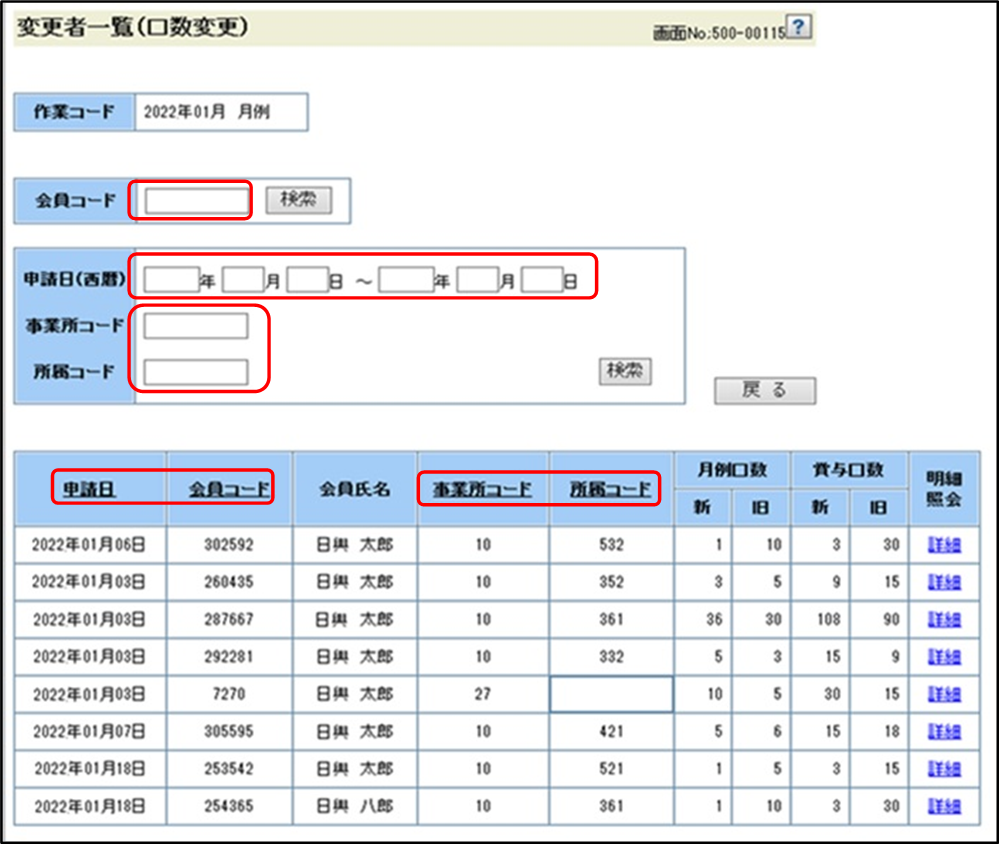Viewport: 1000px width, 845px height.
Task: Sort by 所属コード column header
Action: [x=611, y=489]
